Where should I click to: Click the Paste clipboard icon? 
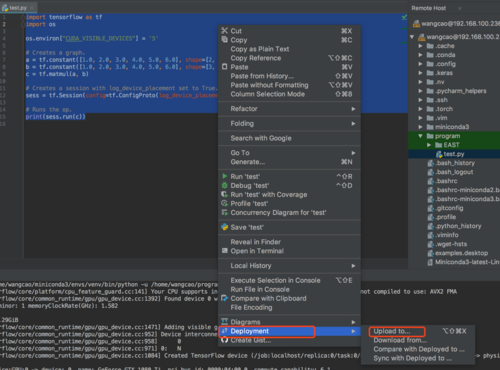pos(225,67)
